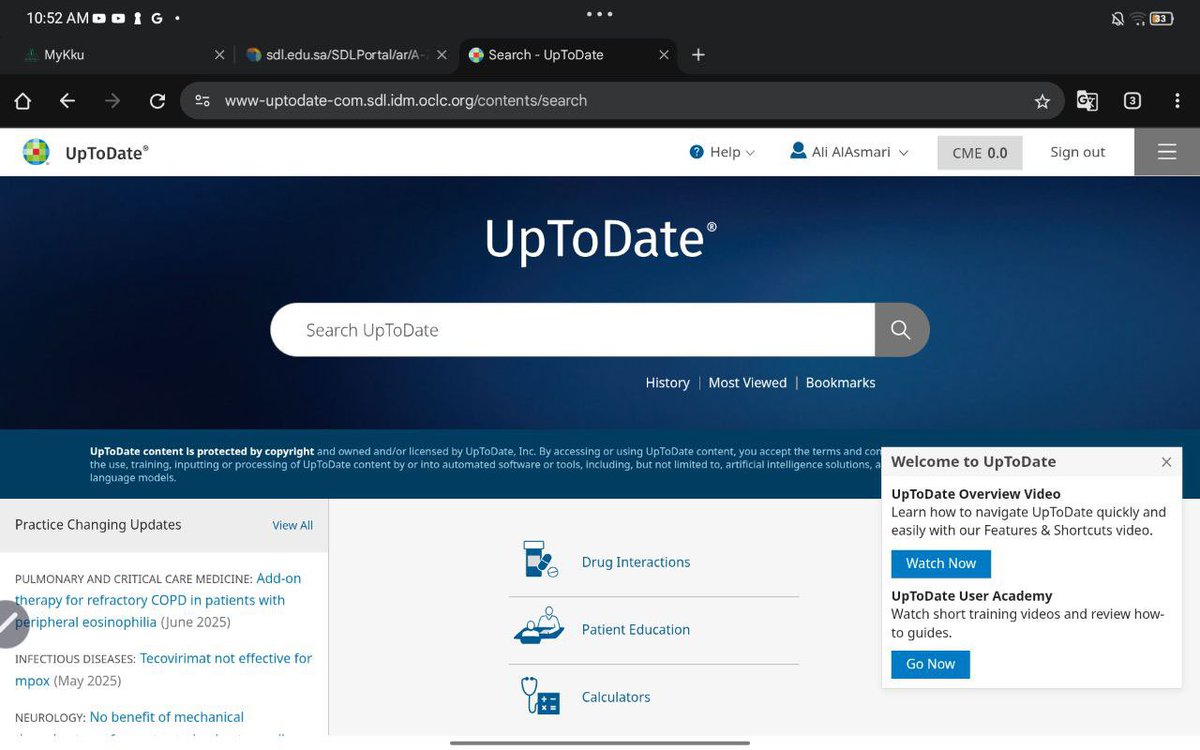Click the Go Now button
1200x750 pixels.
tap(931, 664)
